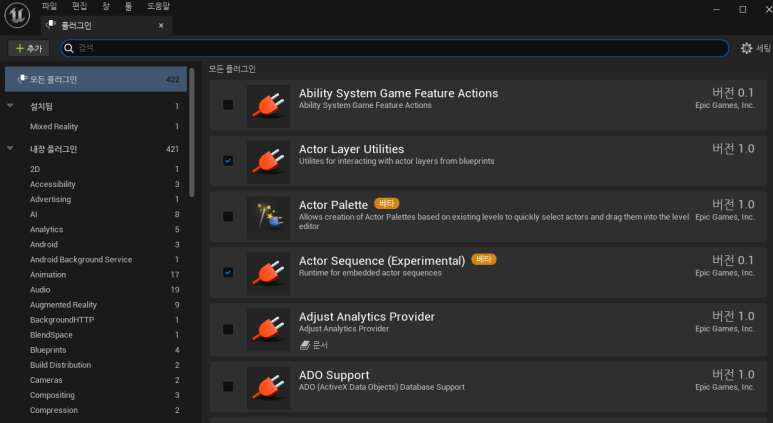Select the Advertising category

coord(96,199)
